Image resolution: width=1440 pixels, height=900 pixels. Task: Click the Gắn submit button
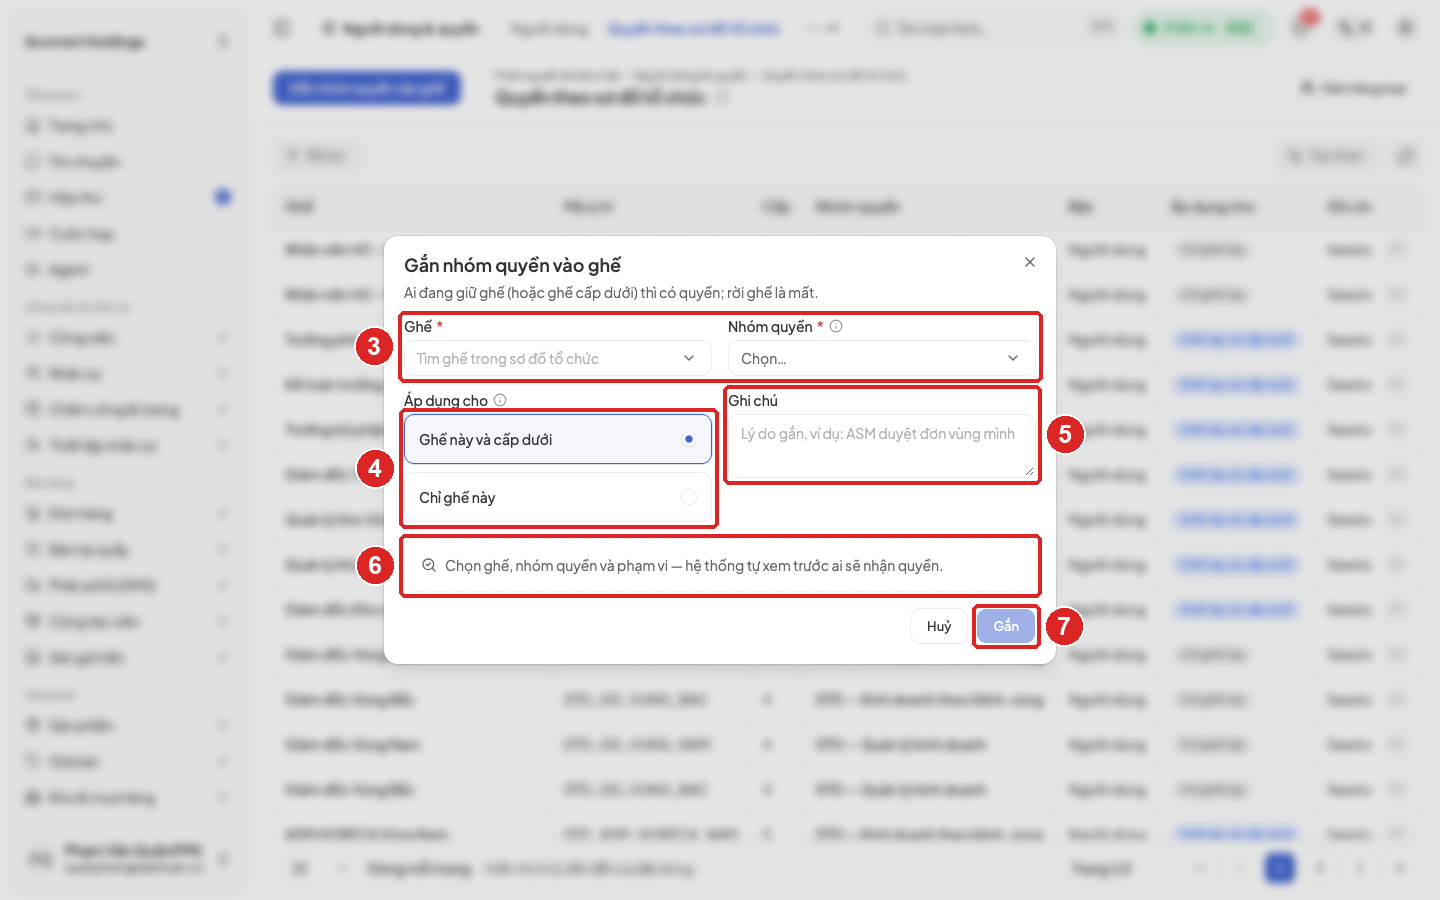coord(1006,626)
